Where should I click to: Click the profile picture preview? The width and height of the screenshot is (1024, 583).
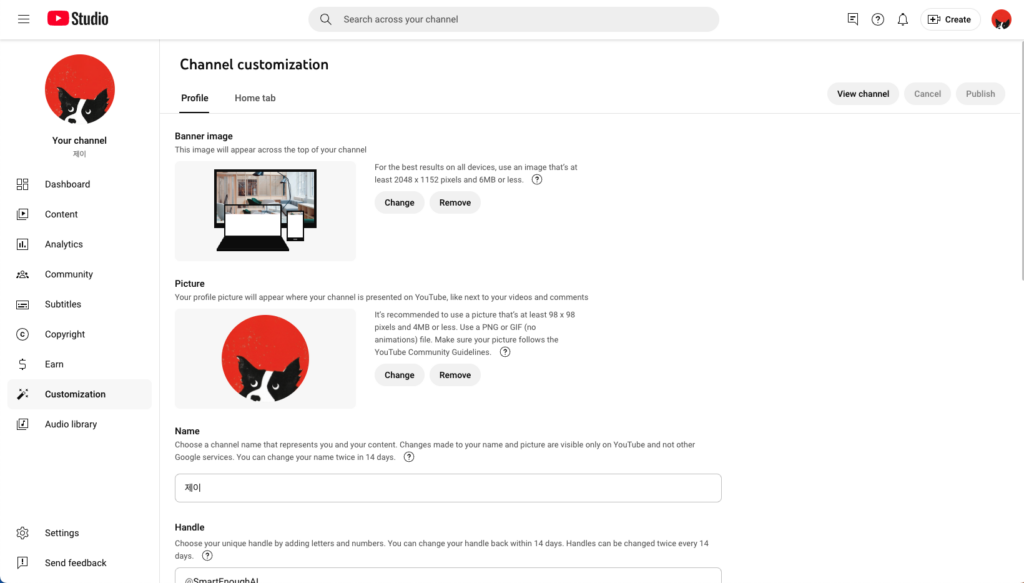[265, 358]
